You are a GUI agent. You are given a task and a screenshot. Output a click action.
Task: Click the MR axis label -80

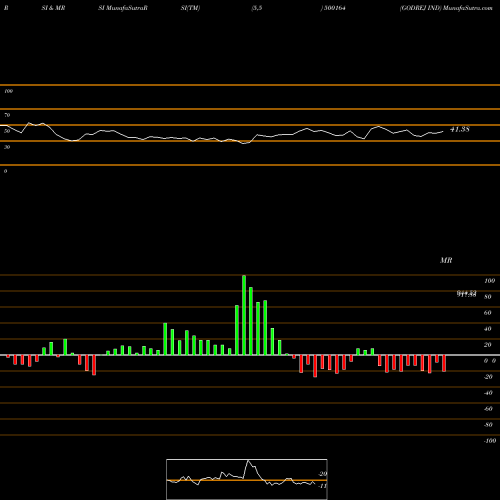[x=488, y=425]
